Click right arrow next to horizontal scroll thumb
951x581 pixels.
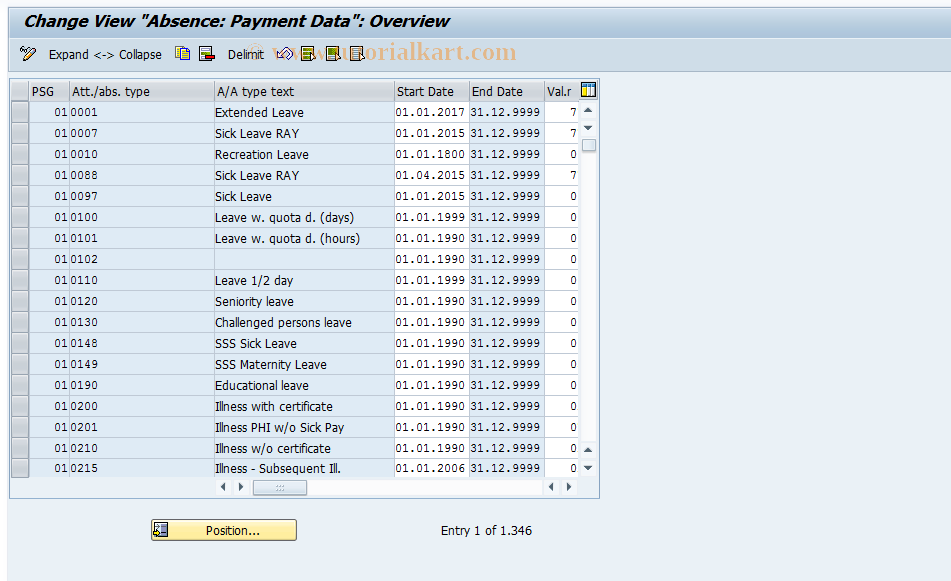pos(241,487)
